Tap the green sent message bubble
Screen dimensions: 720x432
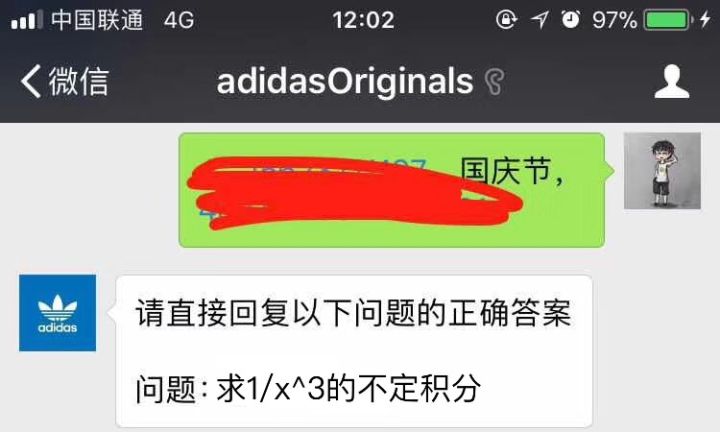[x=392, y=190]
